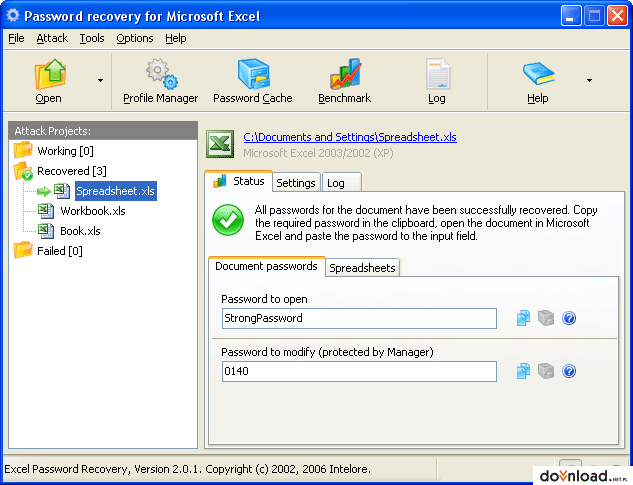Launch the Benchmark tool
633x485 pixels.
coord(344,81)
